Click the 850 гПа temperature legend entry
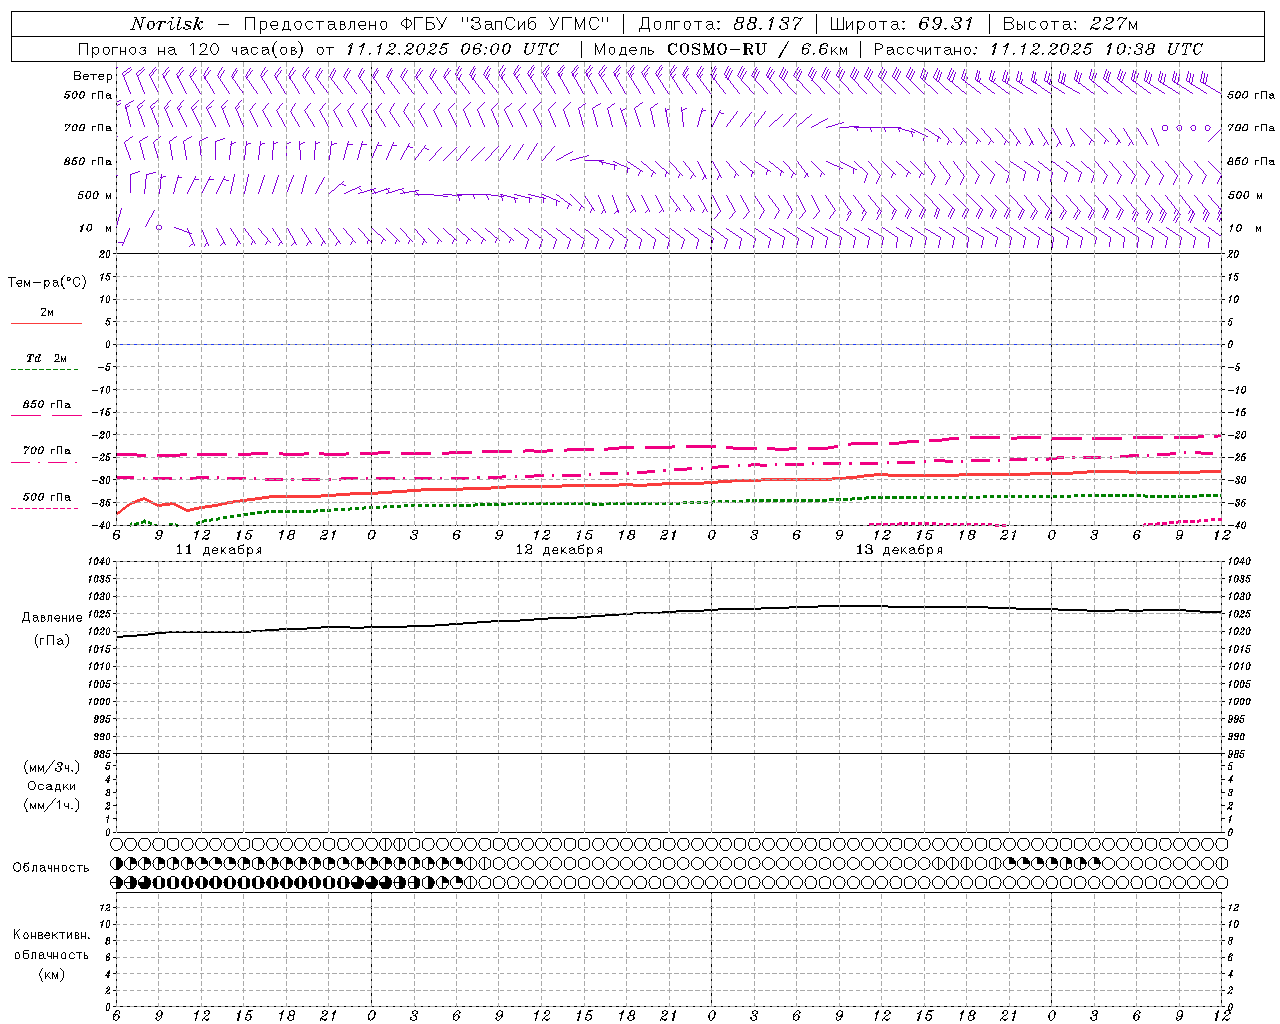The image size is (1280, 1024). click(47, 405)
